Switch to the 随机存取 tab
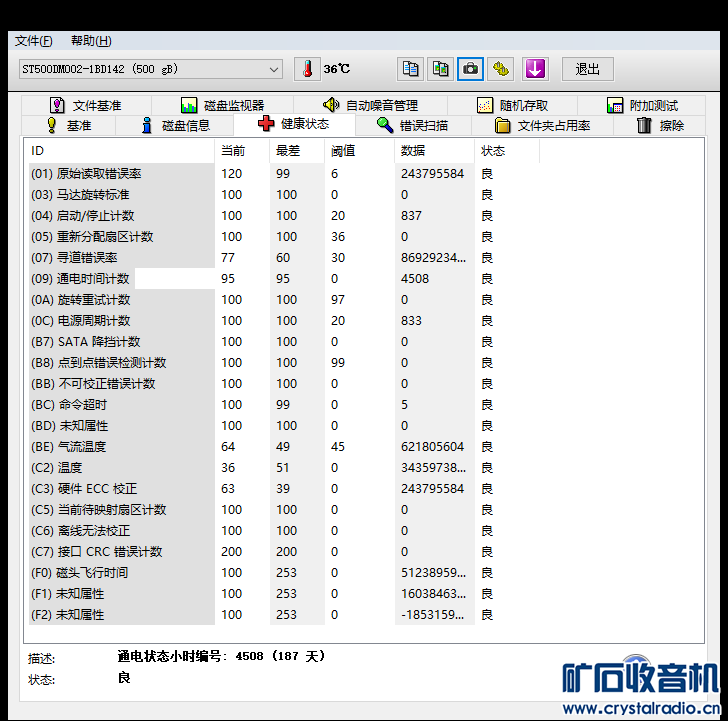 (x=513, y=105)
